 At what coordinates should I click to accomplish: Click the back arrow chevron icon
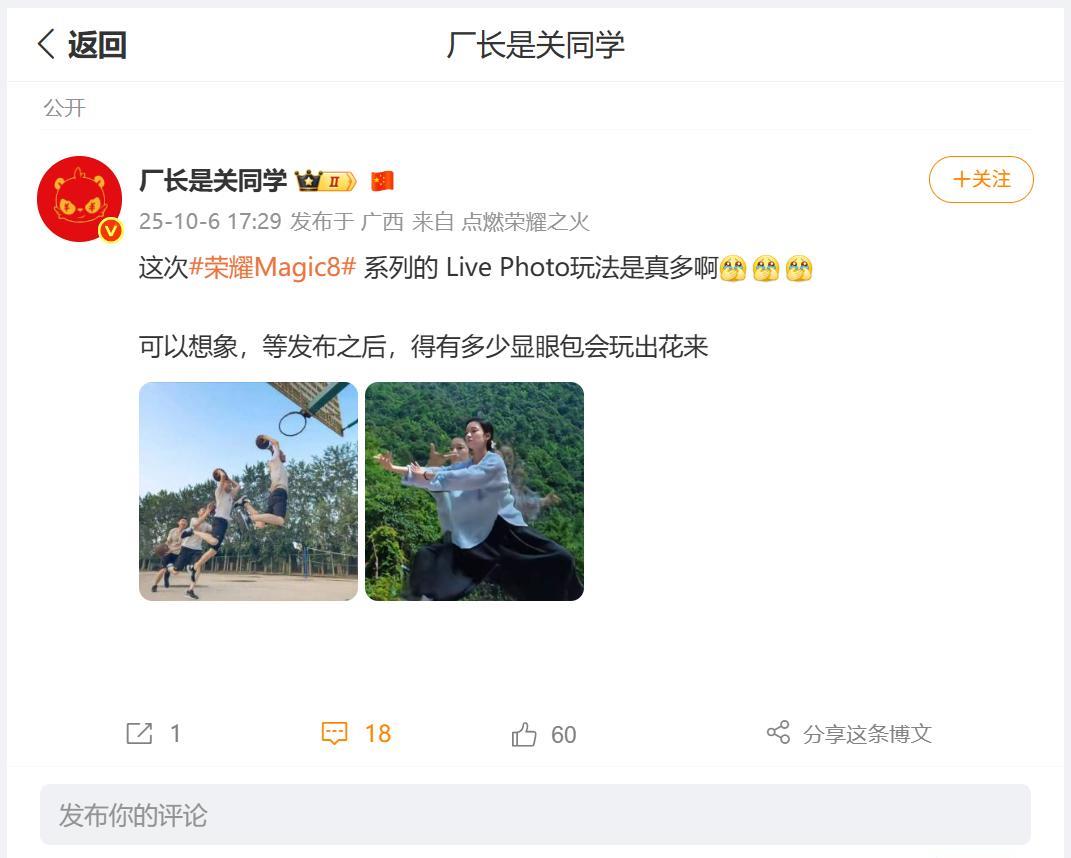[x=46, y=44]
